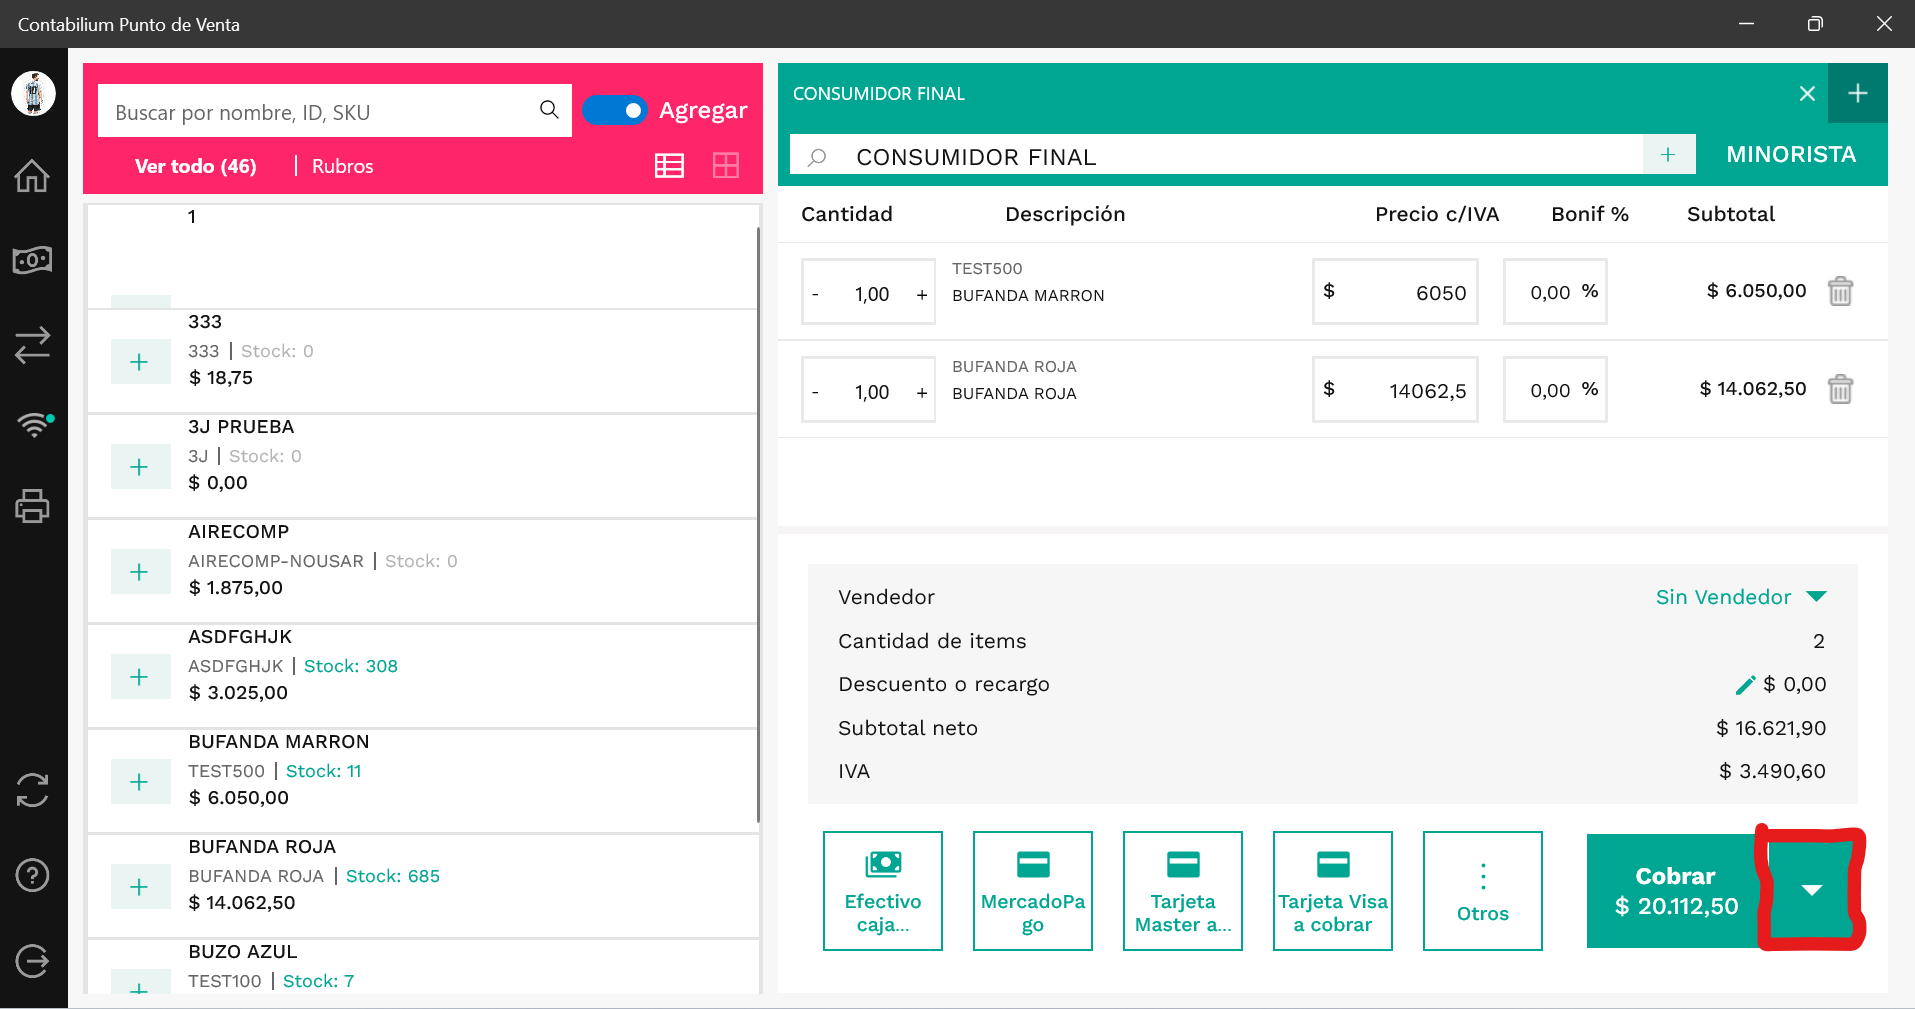Add AIRECOMP with plus icon
This screenshot has height=1009, width=1915.
(140, 572)
